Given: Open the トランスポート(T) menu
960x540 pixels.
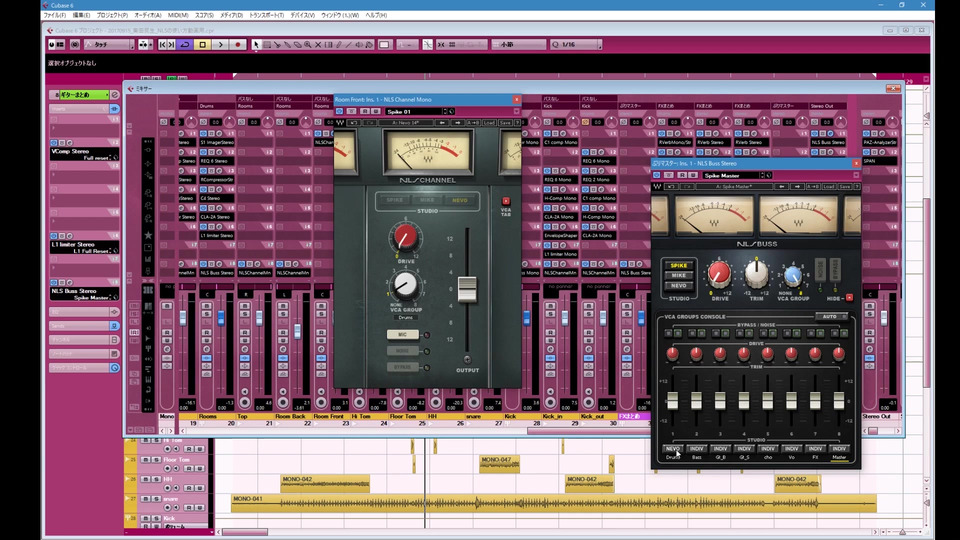Looking at the screenshot, I should pyautogui.click(x=266, y=15).
